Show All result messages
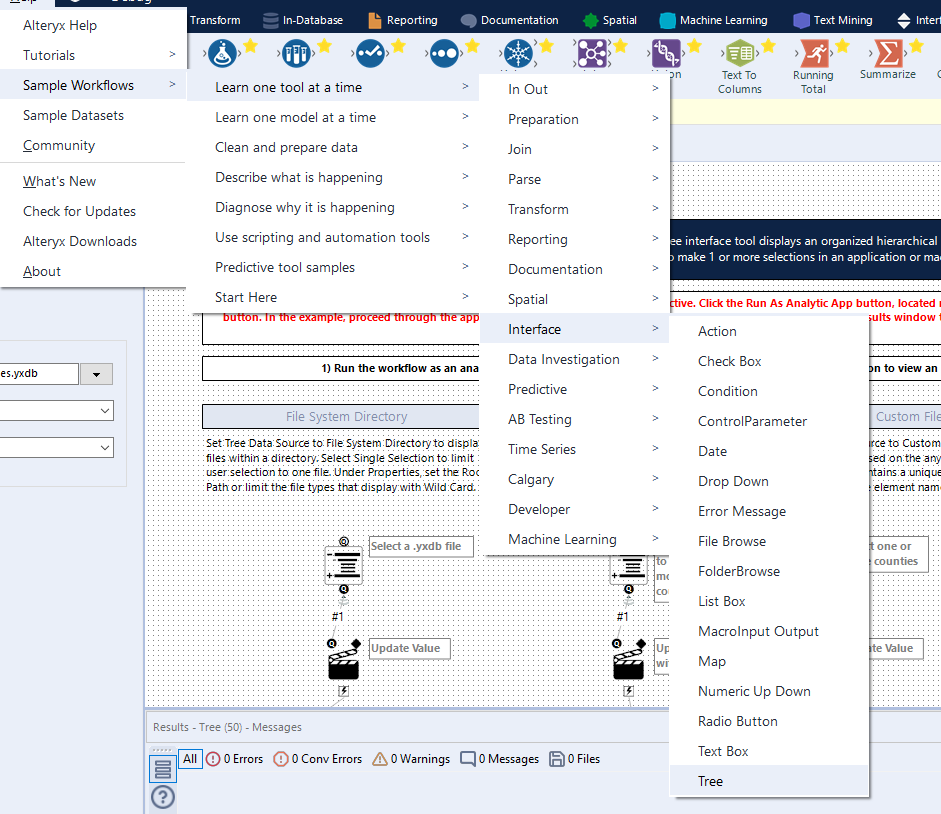This screenshot has width=941, height=814. coord(190,759)
